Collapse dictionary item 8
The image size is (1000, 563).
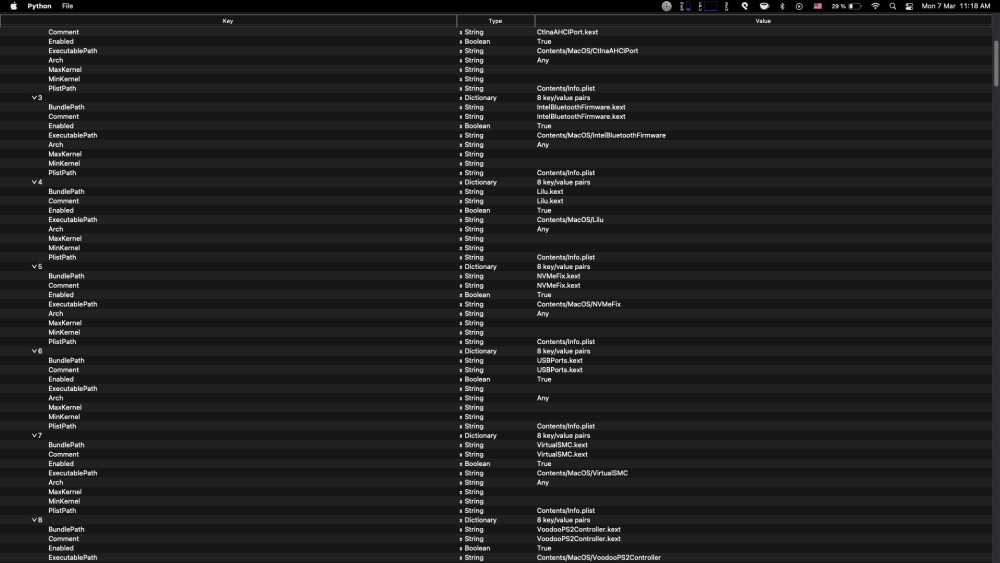coord(34,520)
